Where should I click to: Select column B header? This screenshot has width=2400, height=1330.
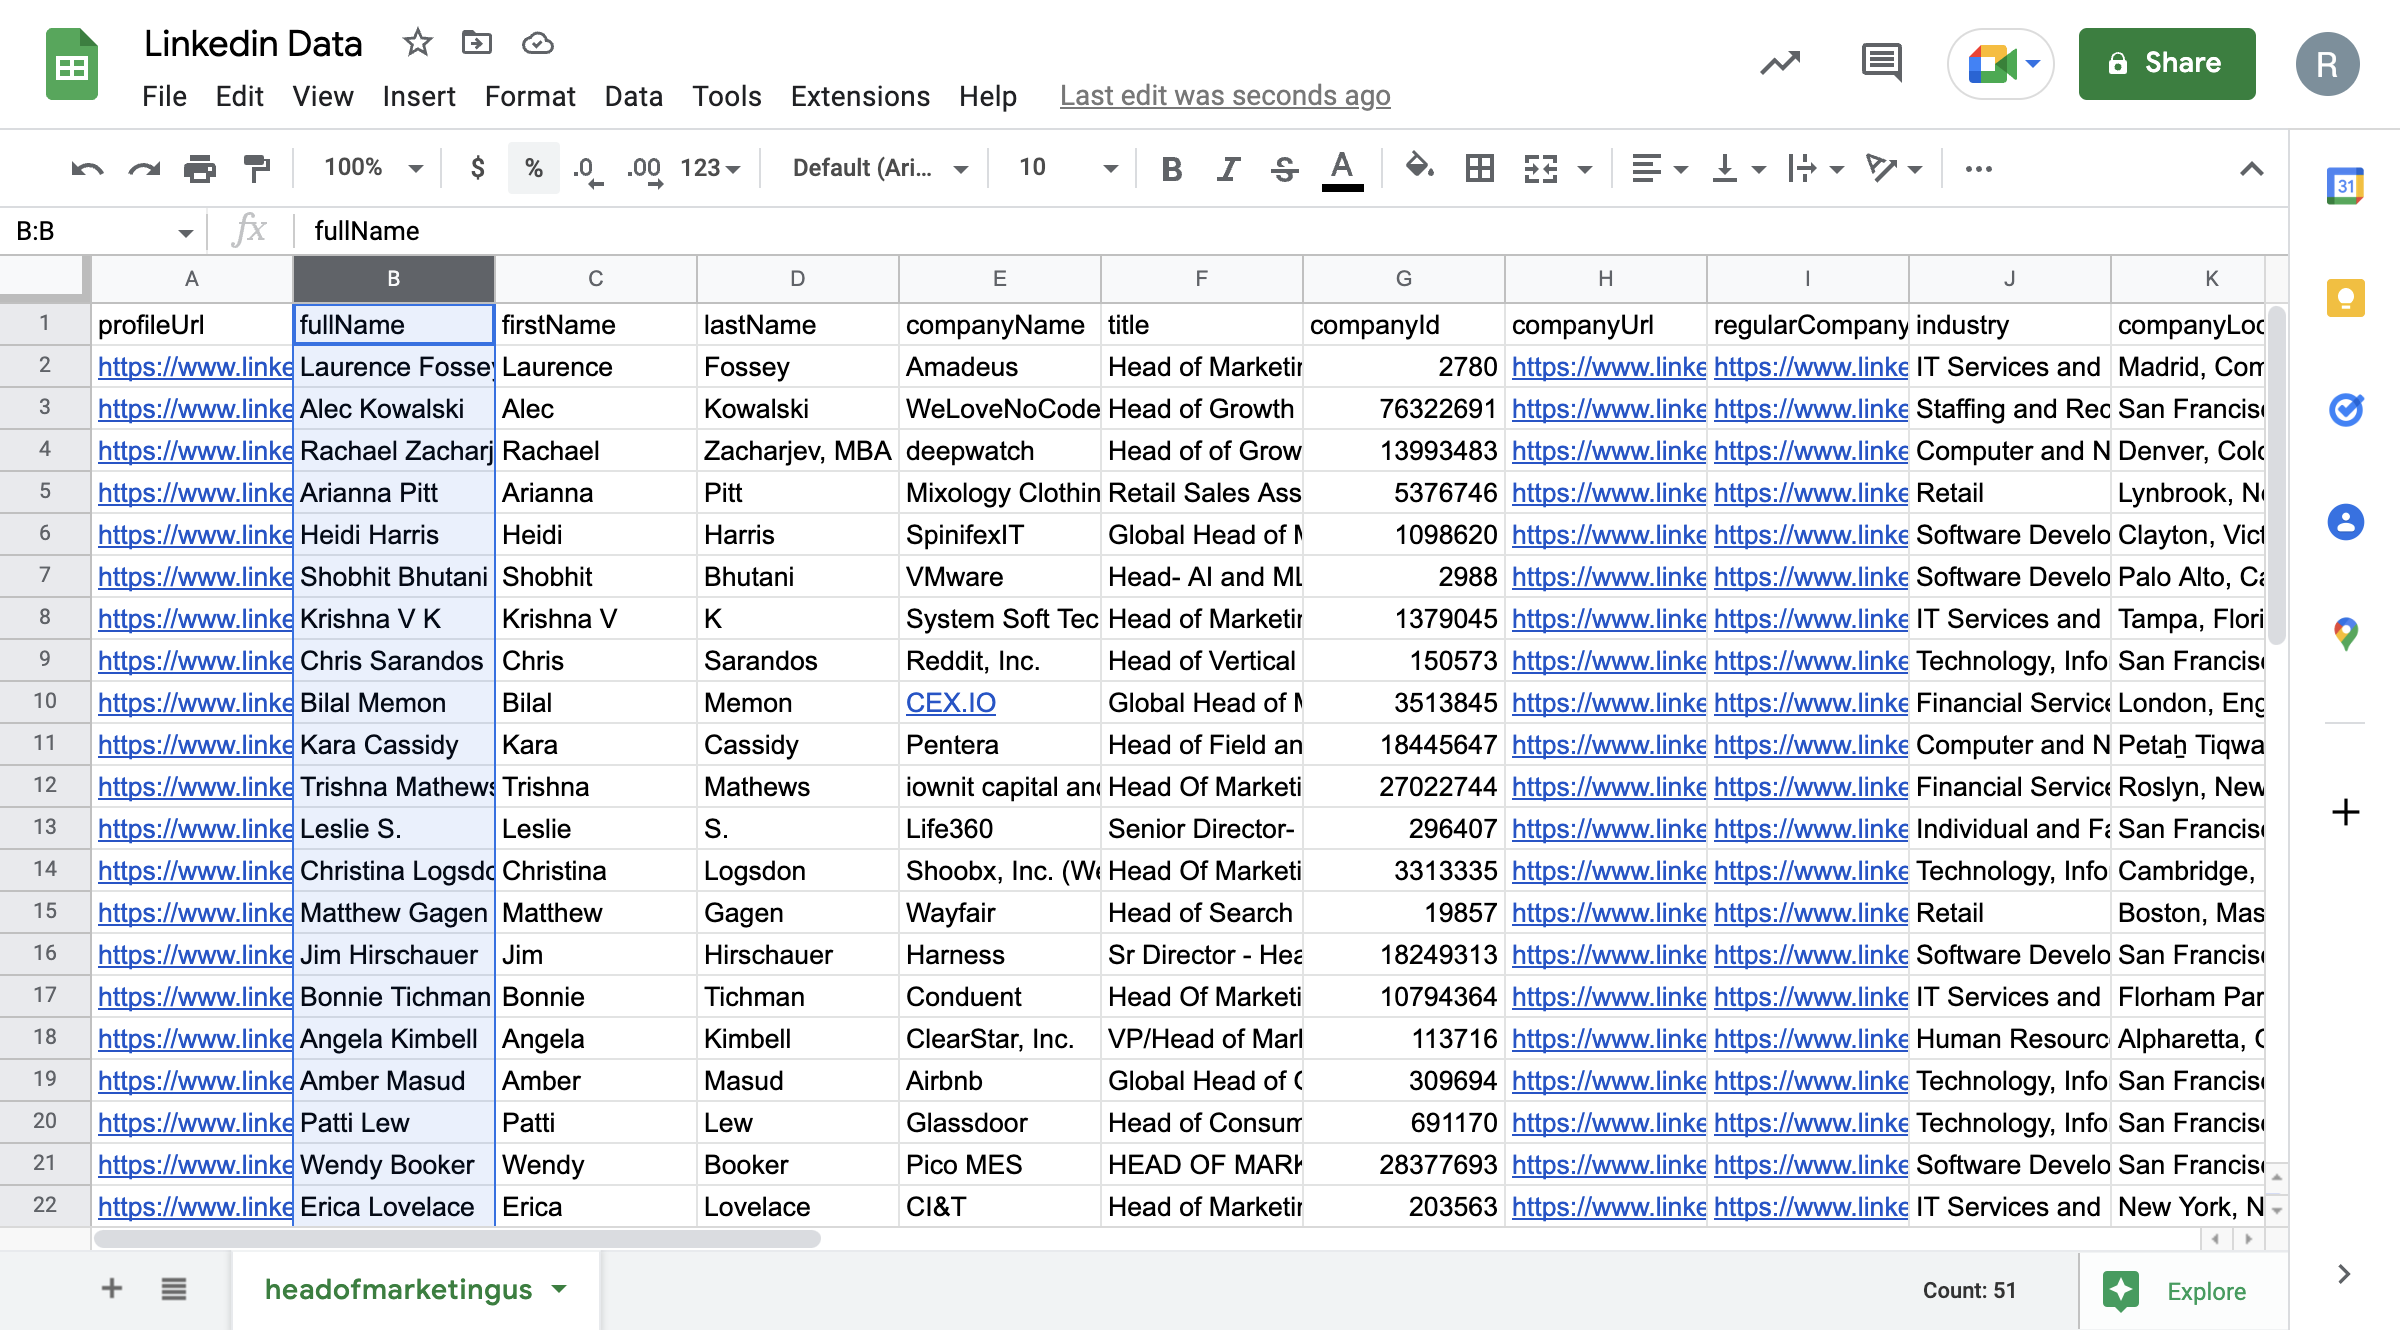pos(392,279)
